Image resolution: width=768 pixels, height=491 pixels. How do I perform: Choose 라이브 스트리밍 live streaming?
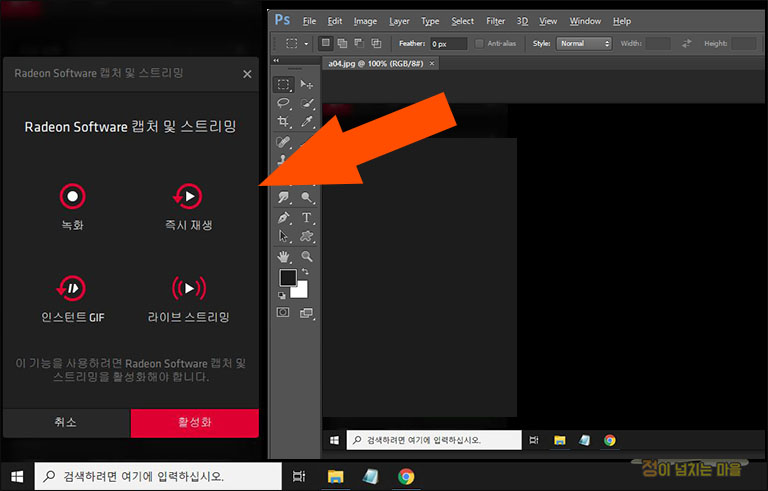point(189,298)
